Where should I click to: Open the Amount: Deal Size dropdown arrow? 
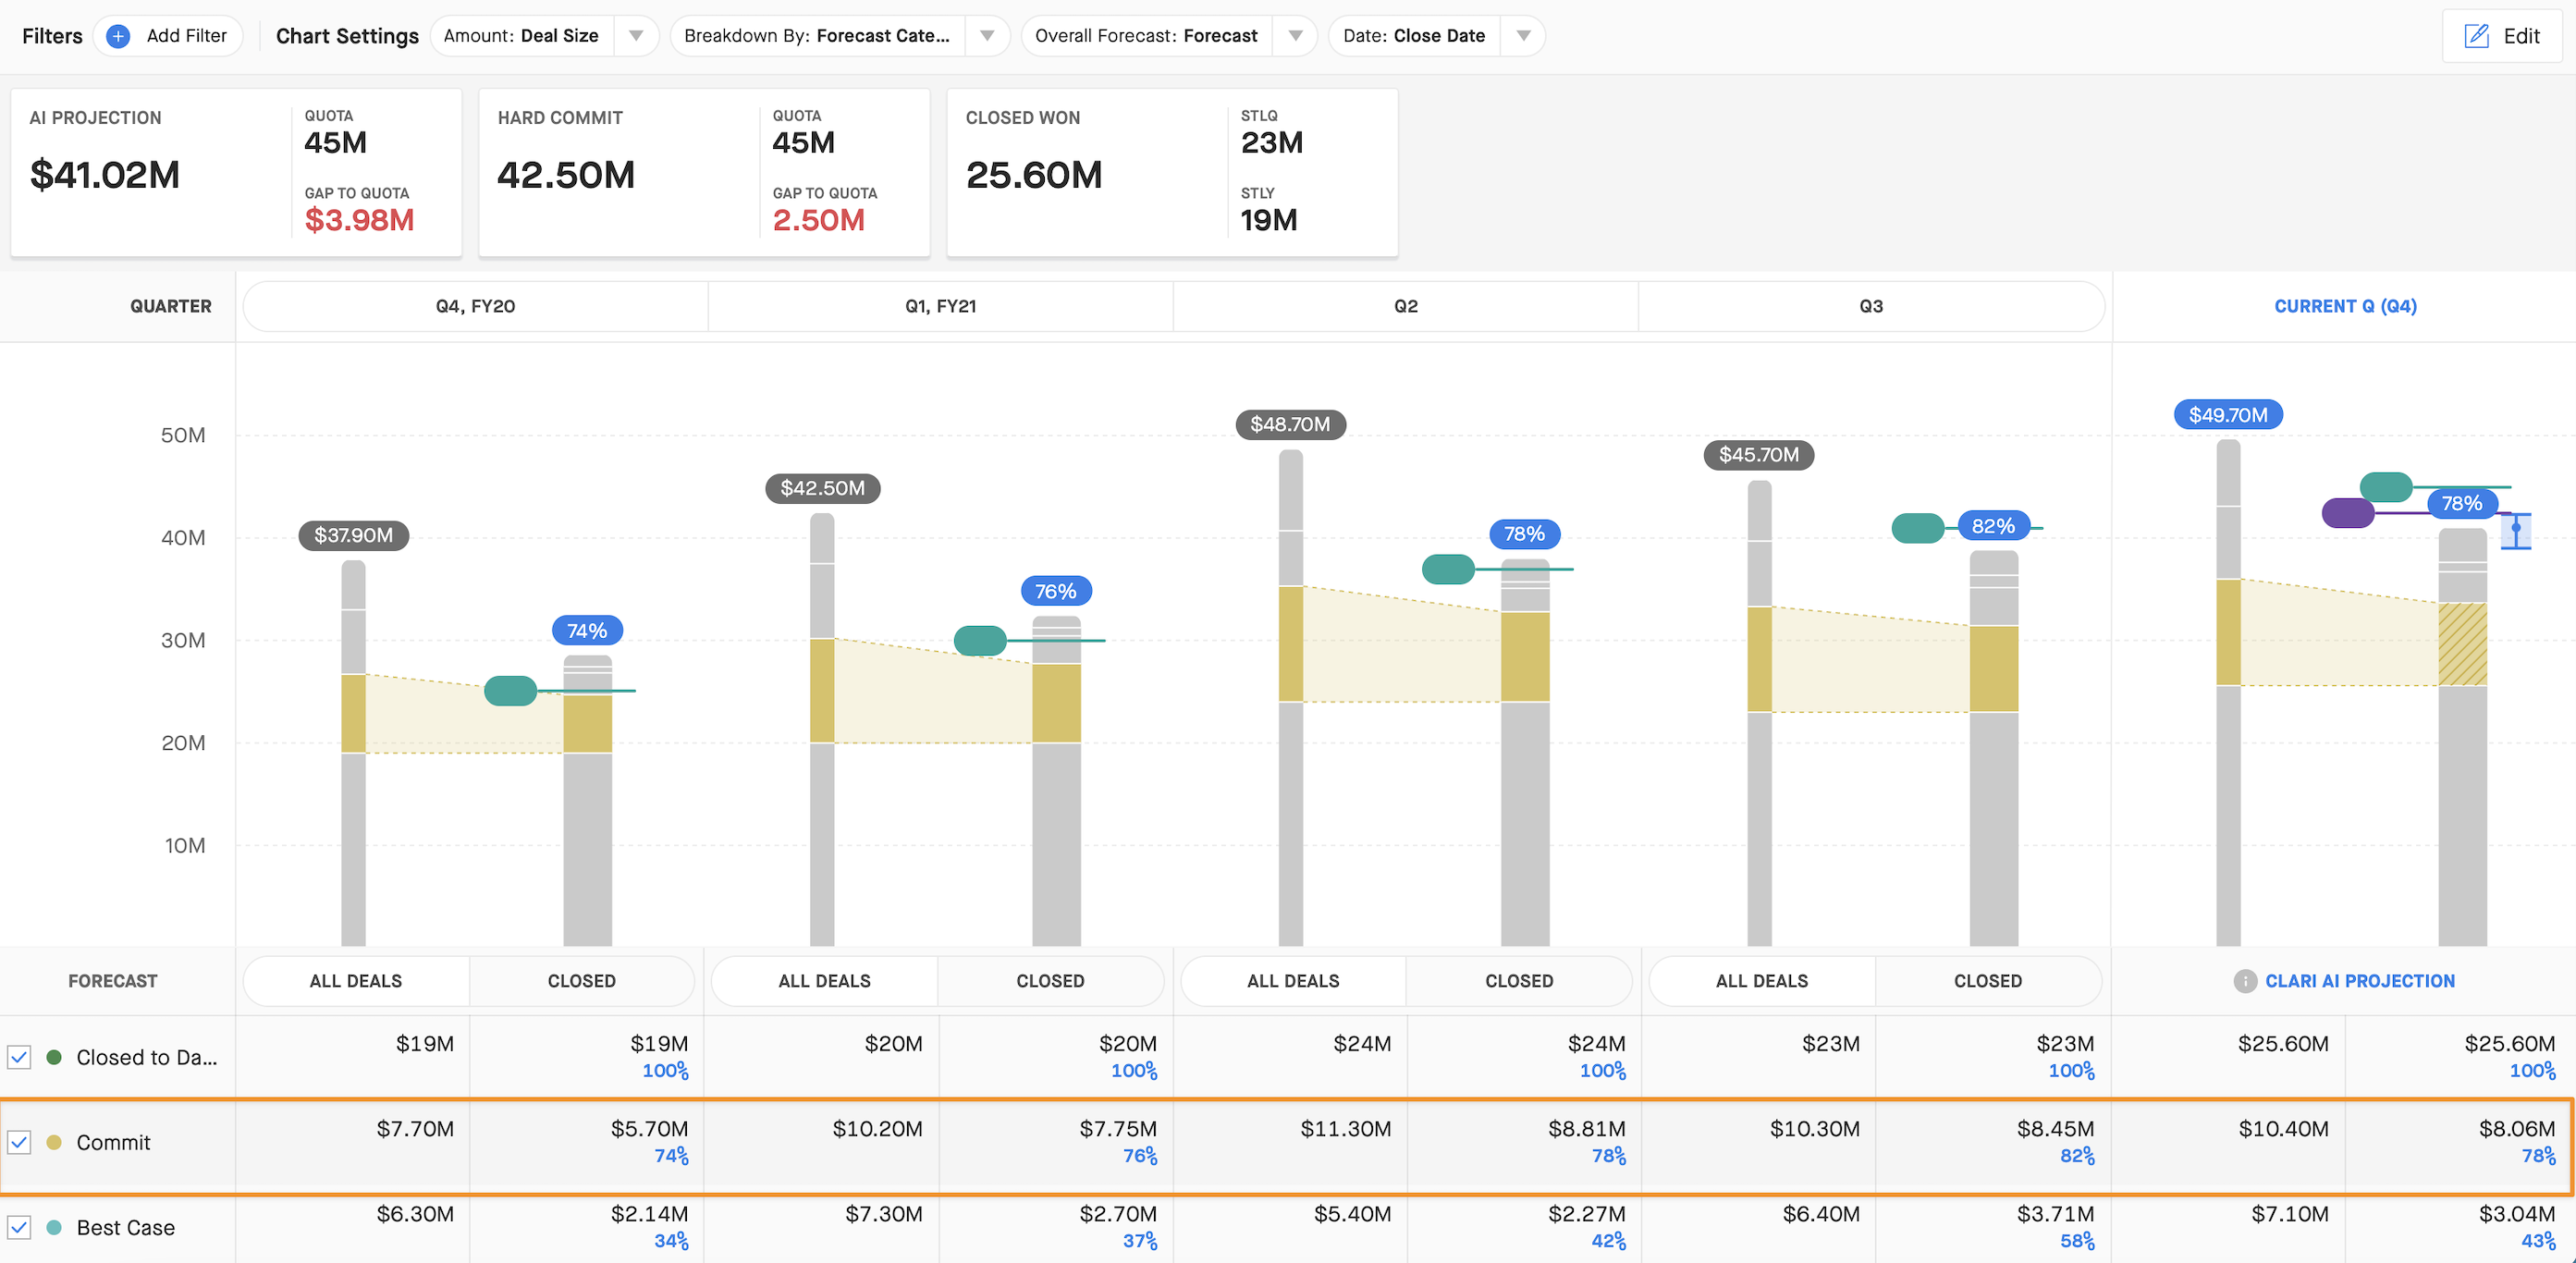pos(636,36)
